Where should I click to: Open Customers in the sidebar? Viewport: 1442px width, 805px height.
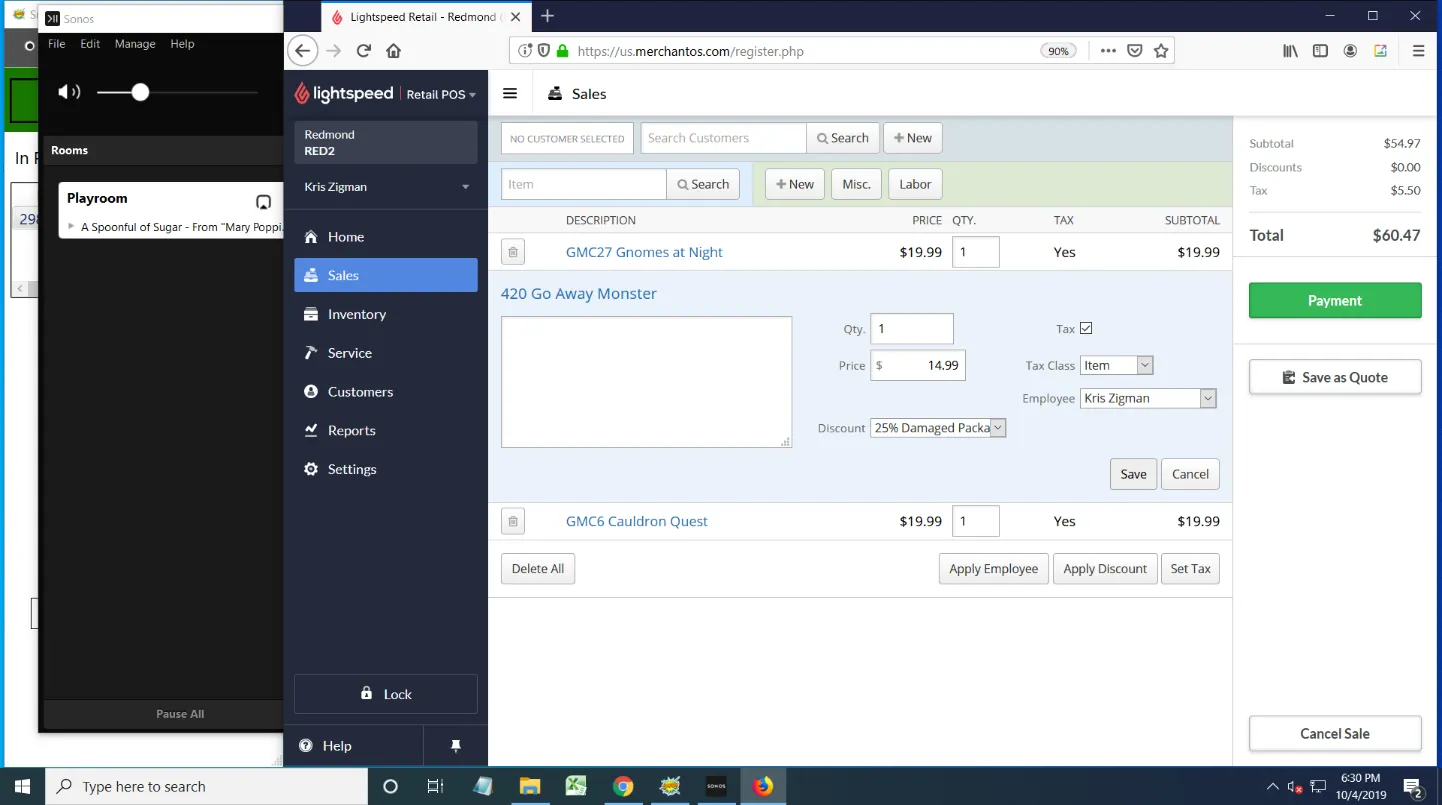pos(386,392)
